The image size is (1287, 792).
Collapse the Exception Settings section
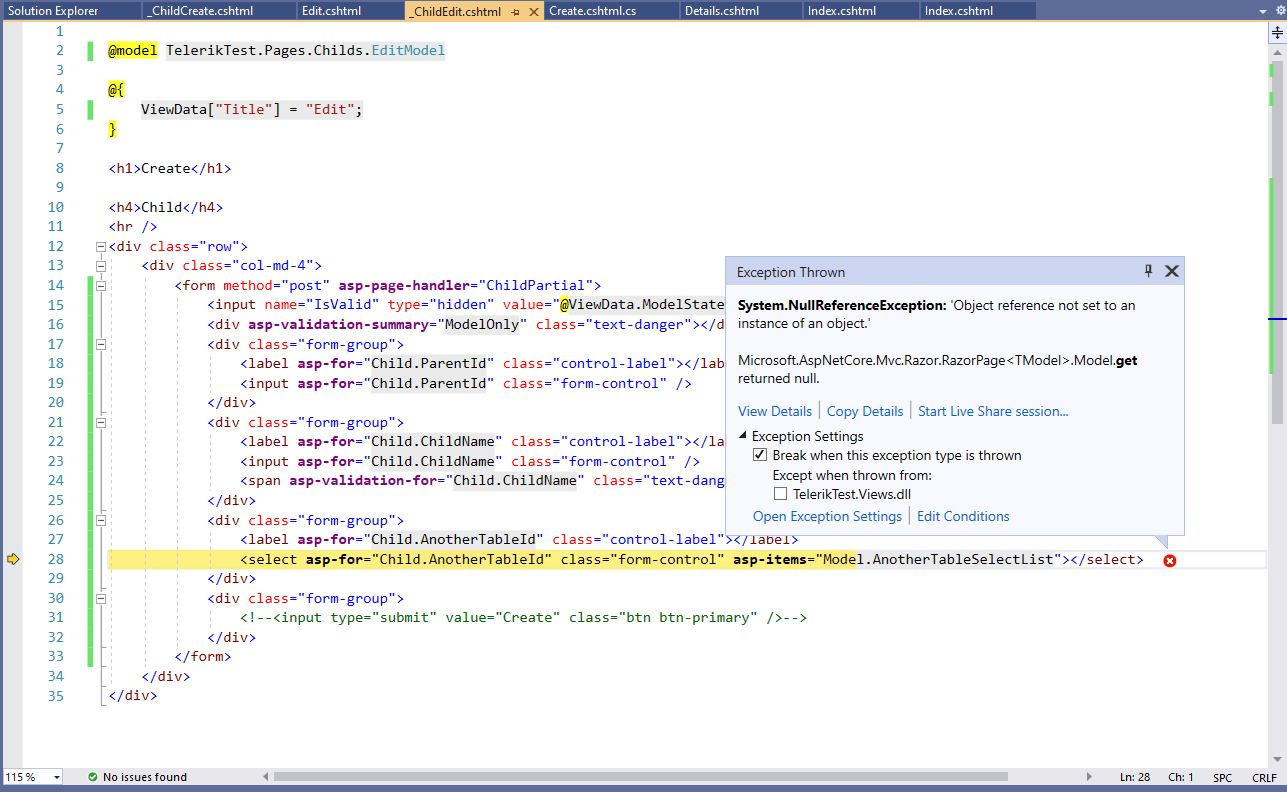pos(743,436)
